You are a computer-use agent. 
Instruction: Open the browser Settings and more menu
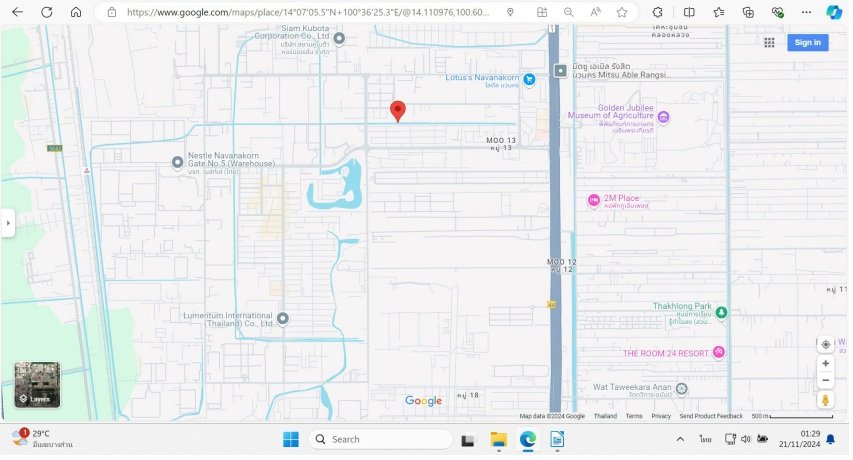806,12
